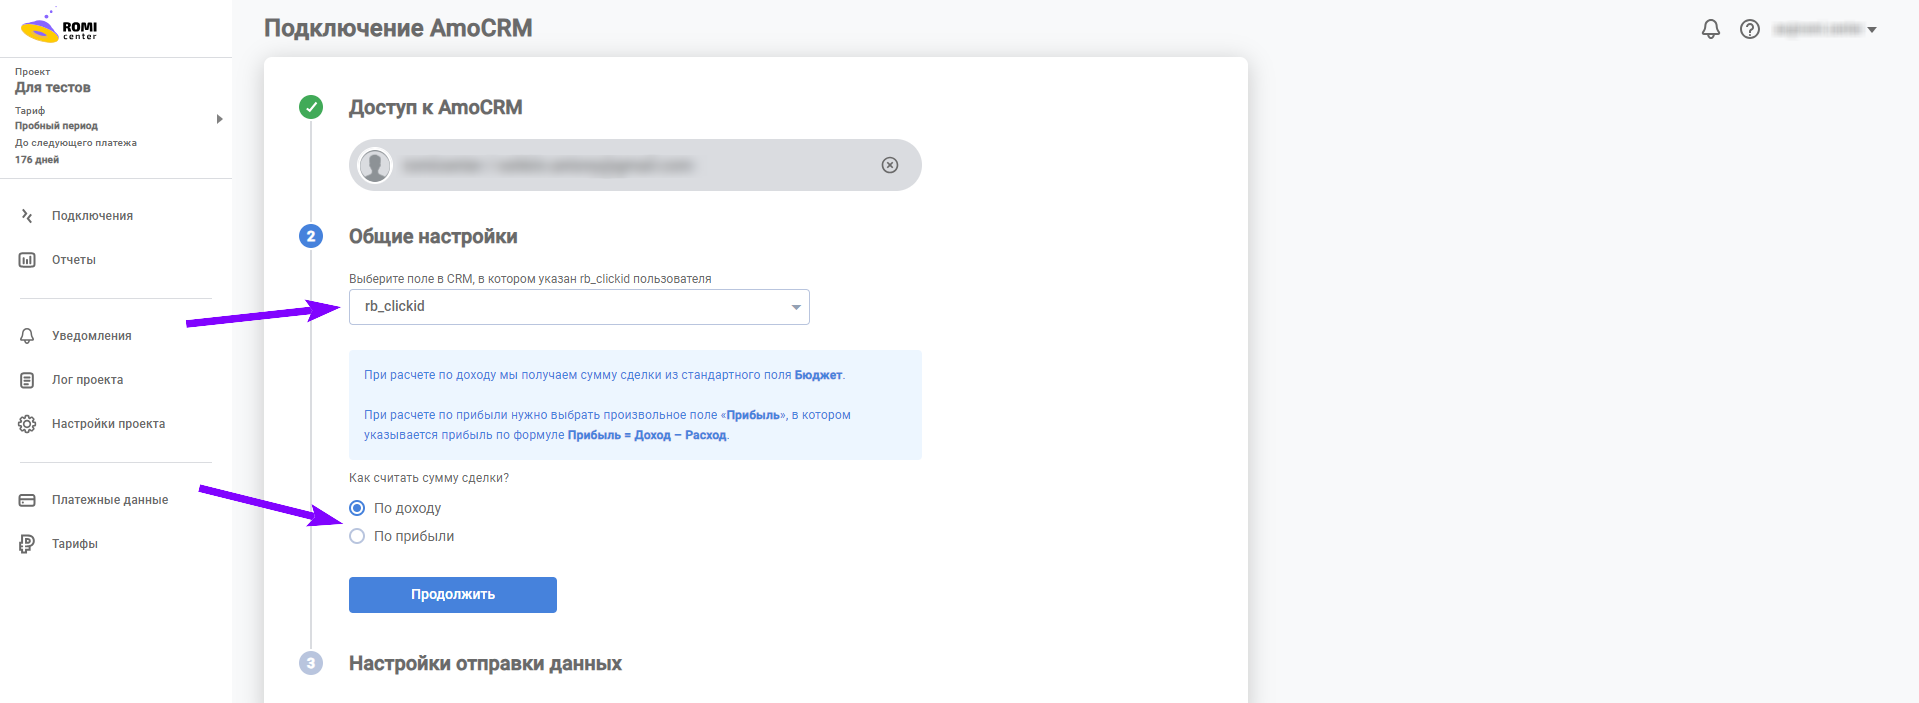Click the Подключения sidebar icon
This screenshot has height=703, width=1919.
coord(27,216)
